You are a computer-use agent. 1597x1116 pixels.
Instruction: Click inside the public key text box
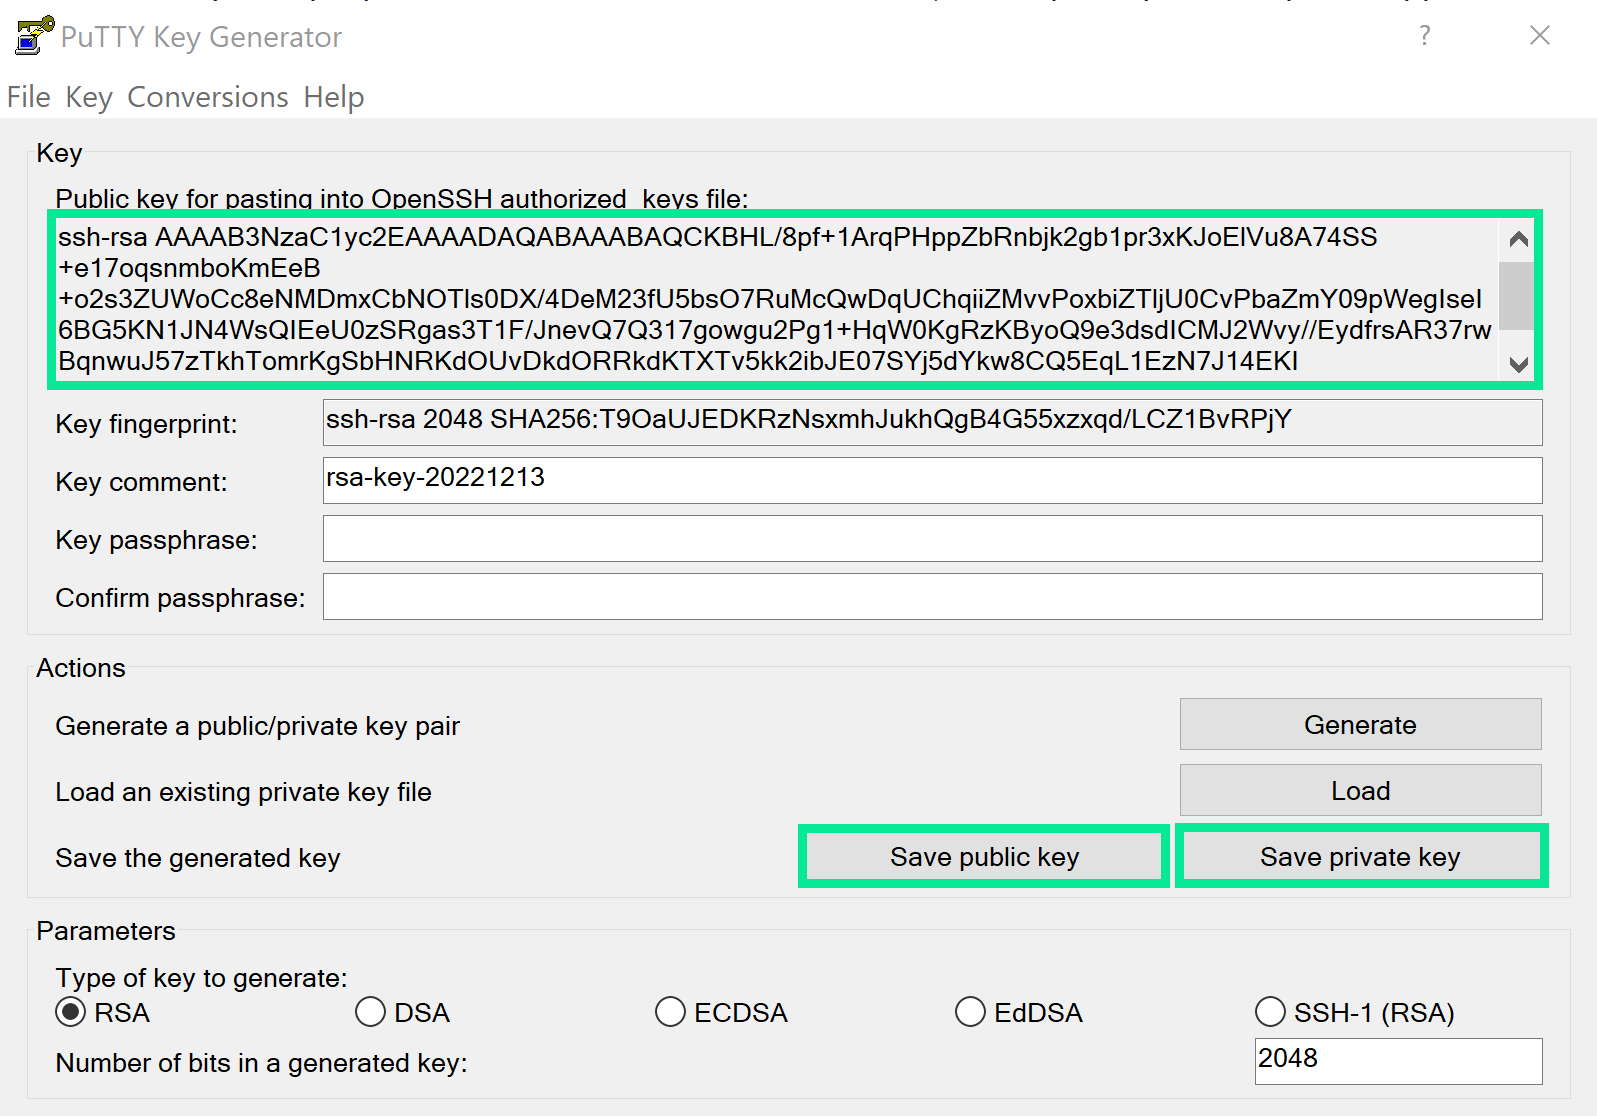click(x=775, y=299)
